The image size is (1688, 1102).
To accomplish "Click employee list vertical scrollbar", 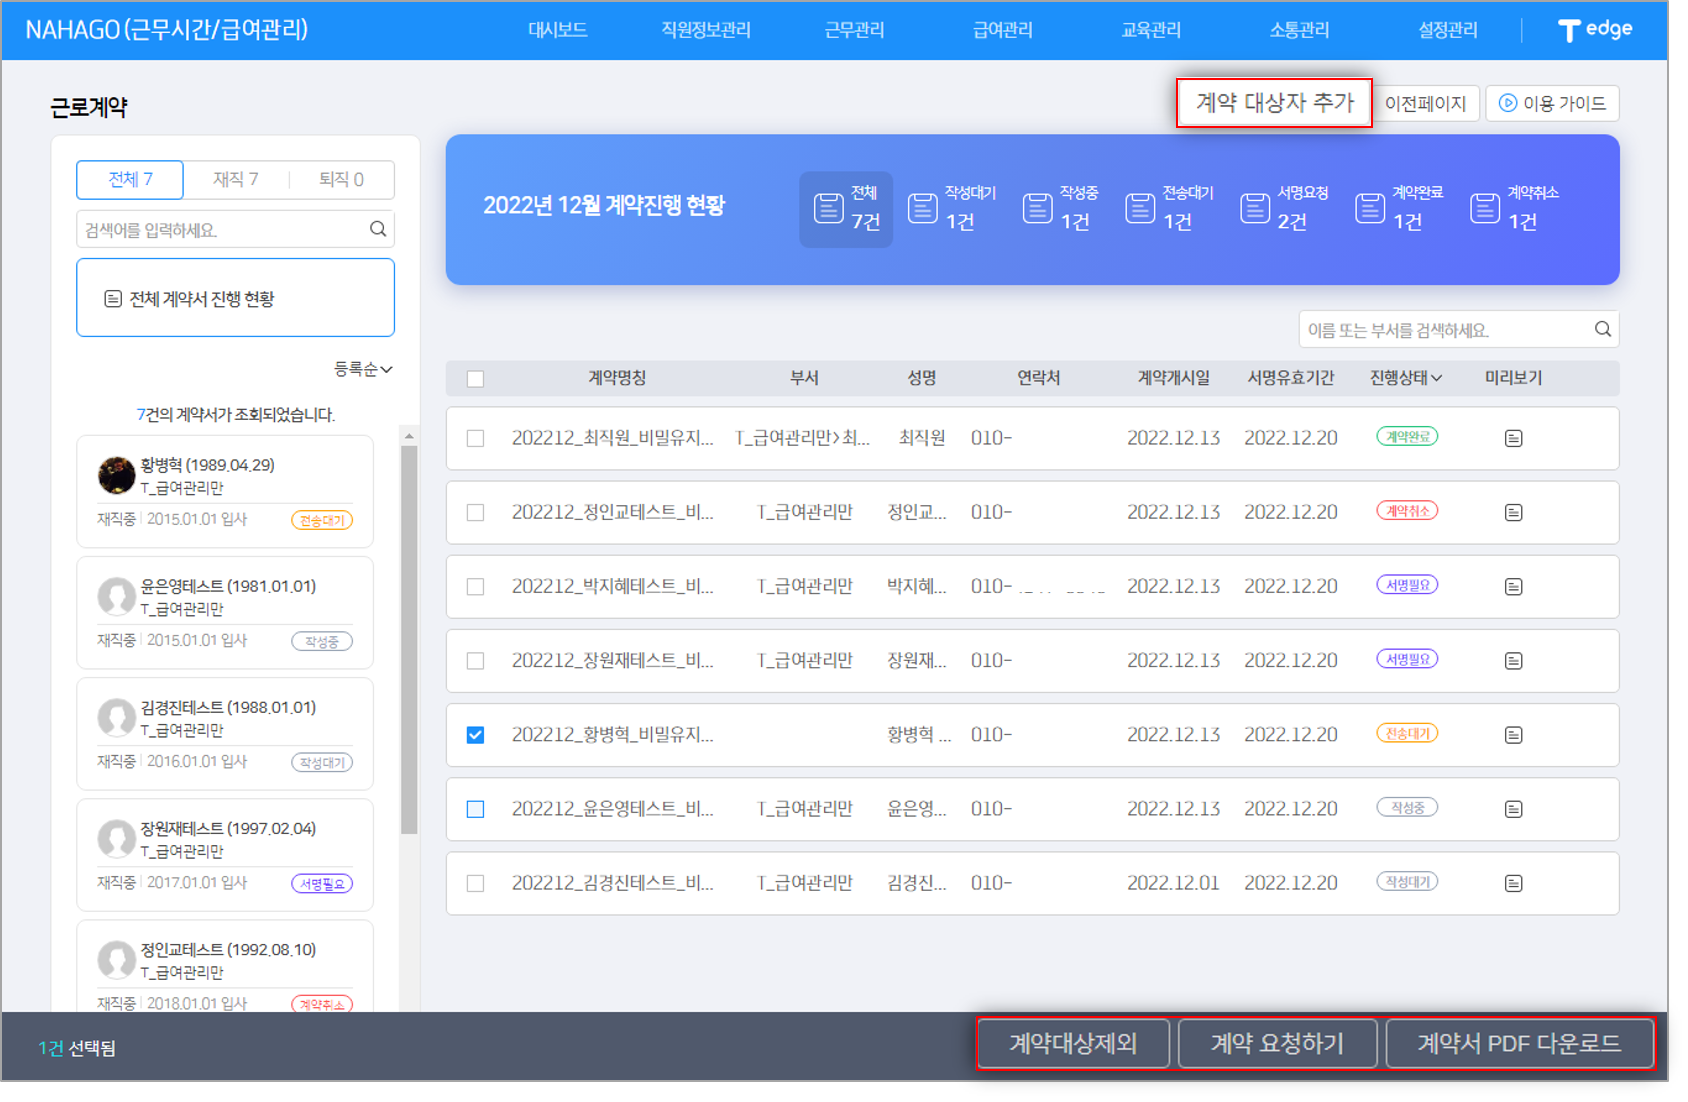I will click(409, 640).
